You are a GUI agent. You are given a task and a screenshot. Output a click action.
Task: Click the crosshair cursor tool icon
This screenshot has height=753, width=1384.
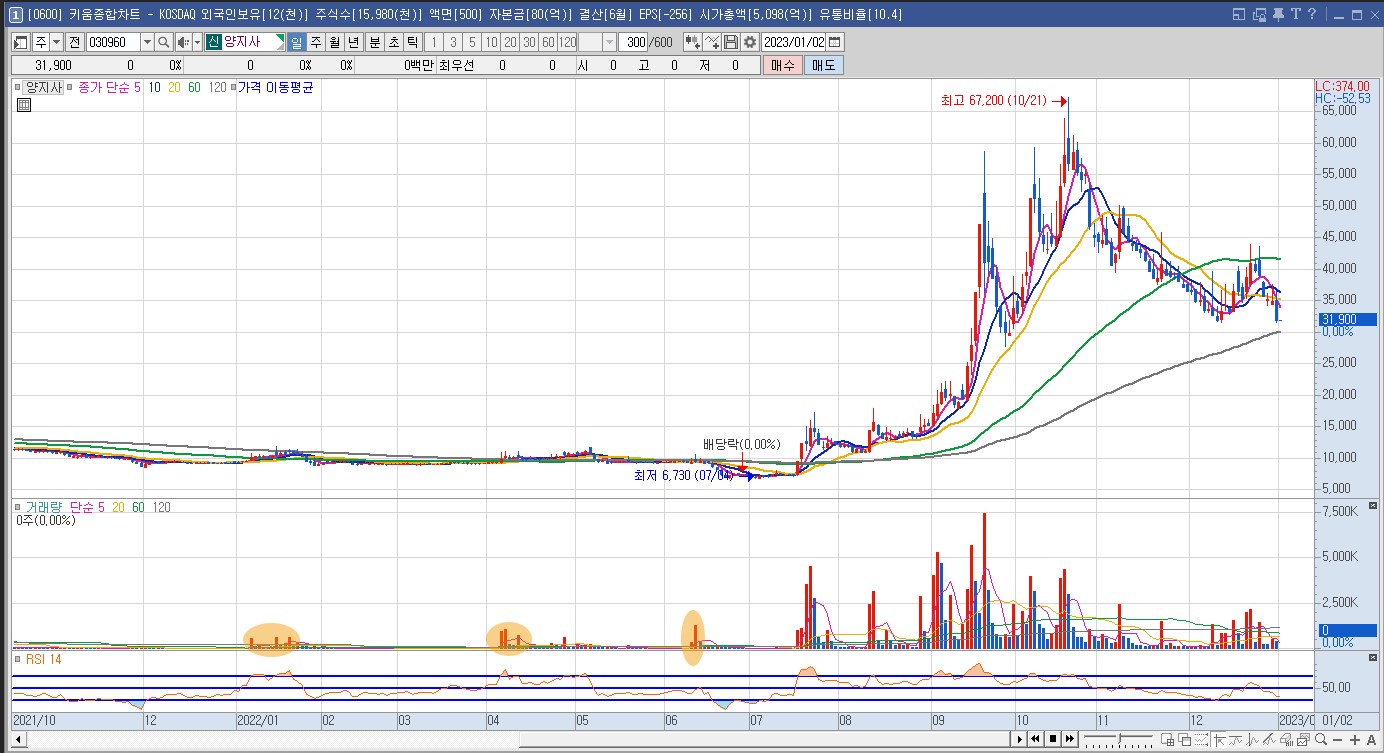pos(1218,739)
